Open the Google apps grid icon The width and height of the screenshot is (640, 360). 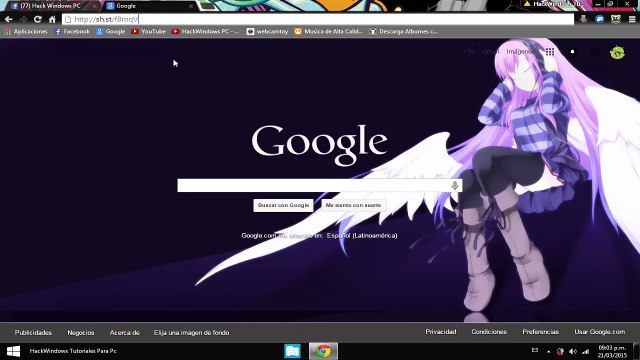point(550,51)
